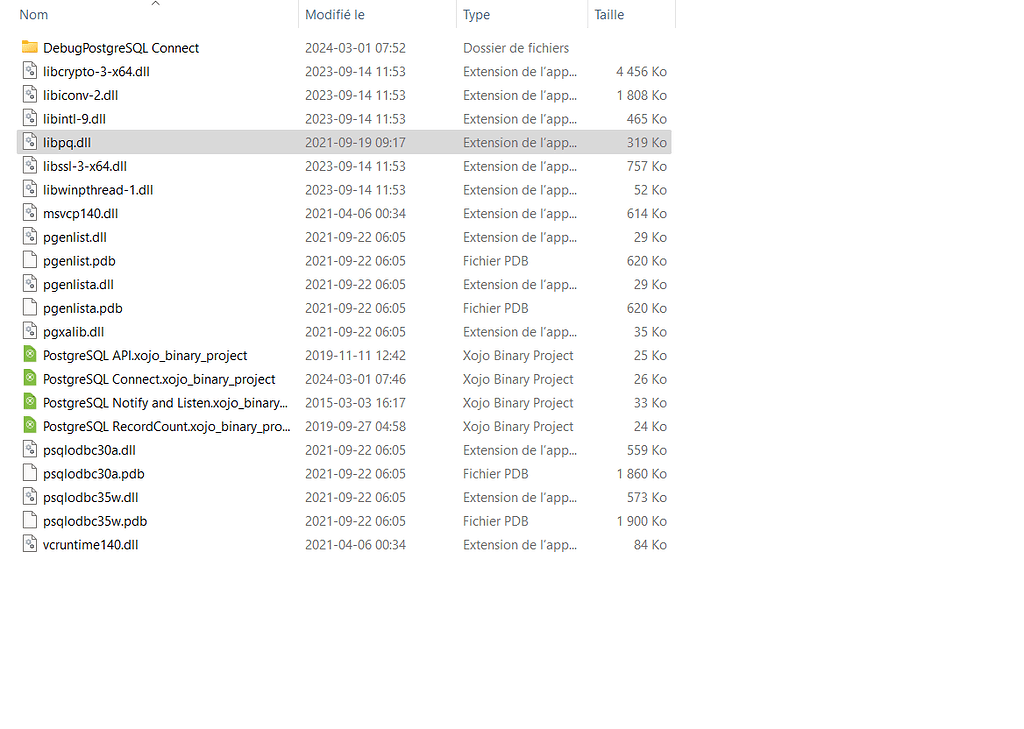Click the Type column header
Viewport: 1024px width, 729px height.
(476, 15)
